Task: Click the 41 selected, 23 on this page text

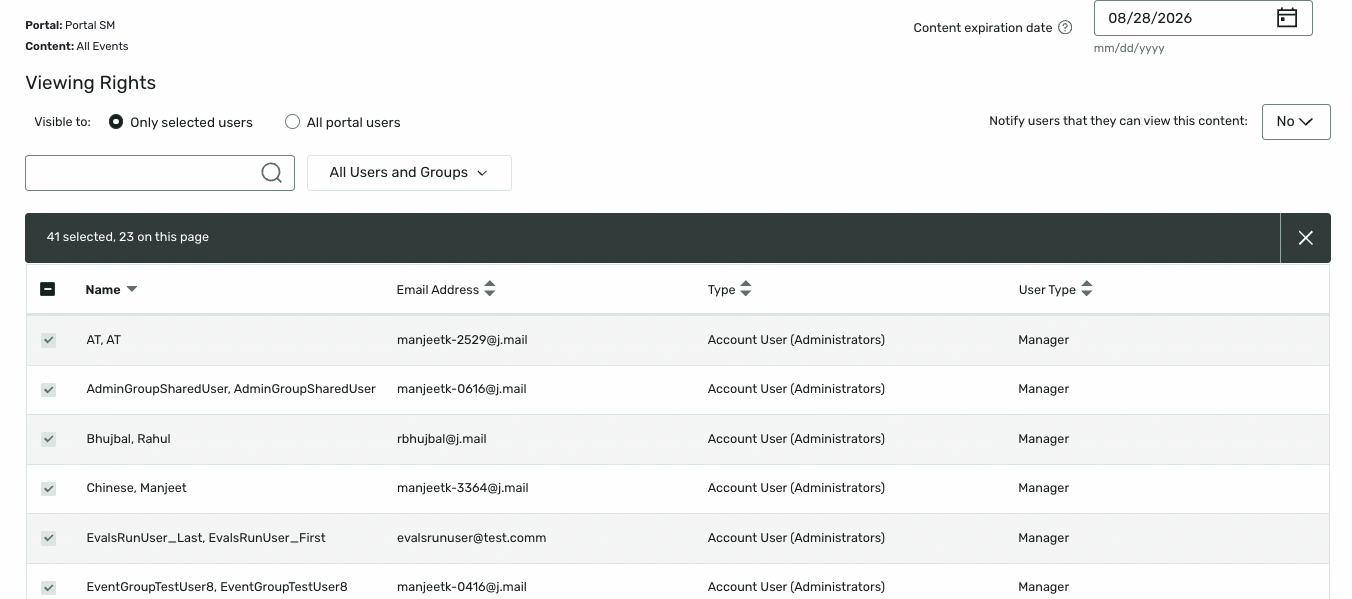Action: coord(128,237)
